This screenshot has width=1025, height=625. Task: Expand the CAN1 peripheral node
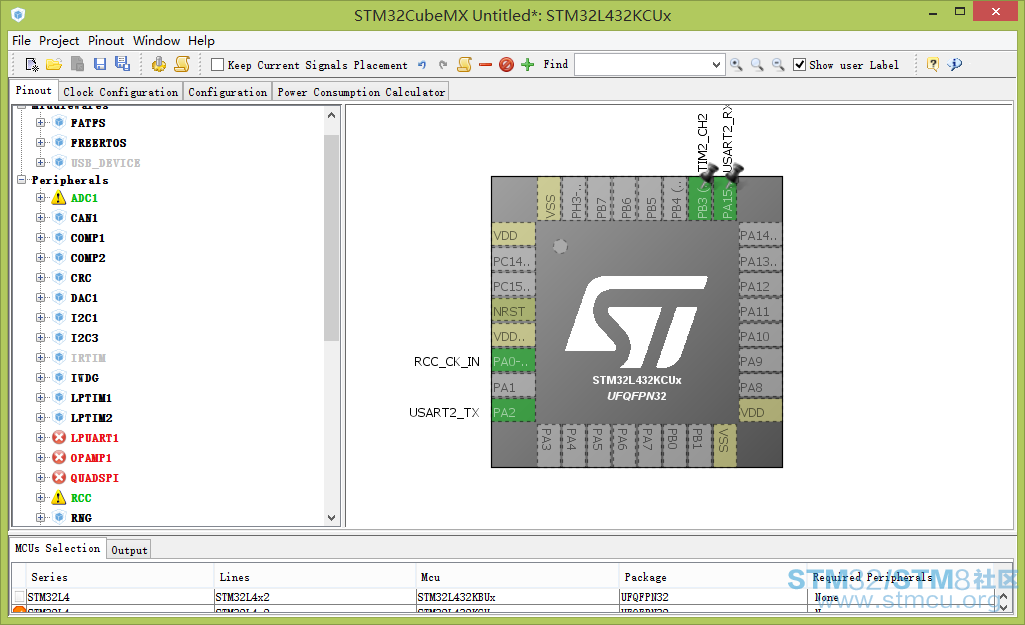[41, 218]
